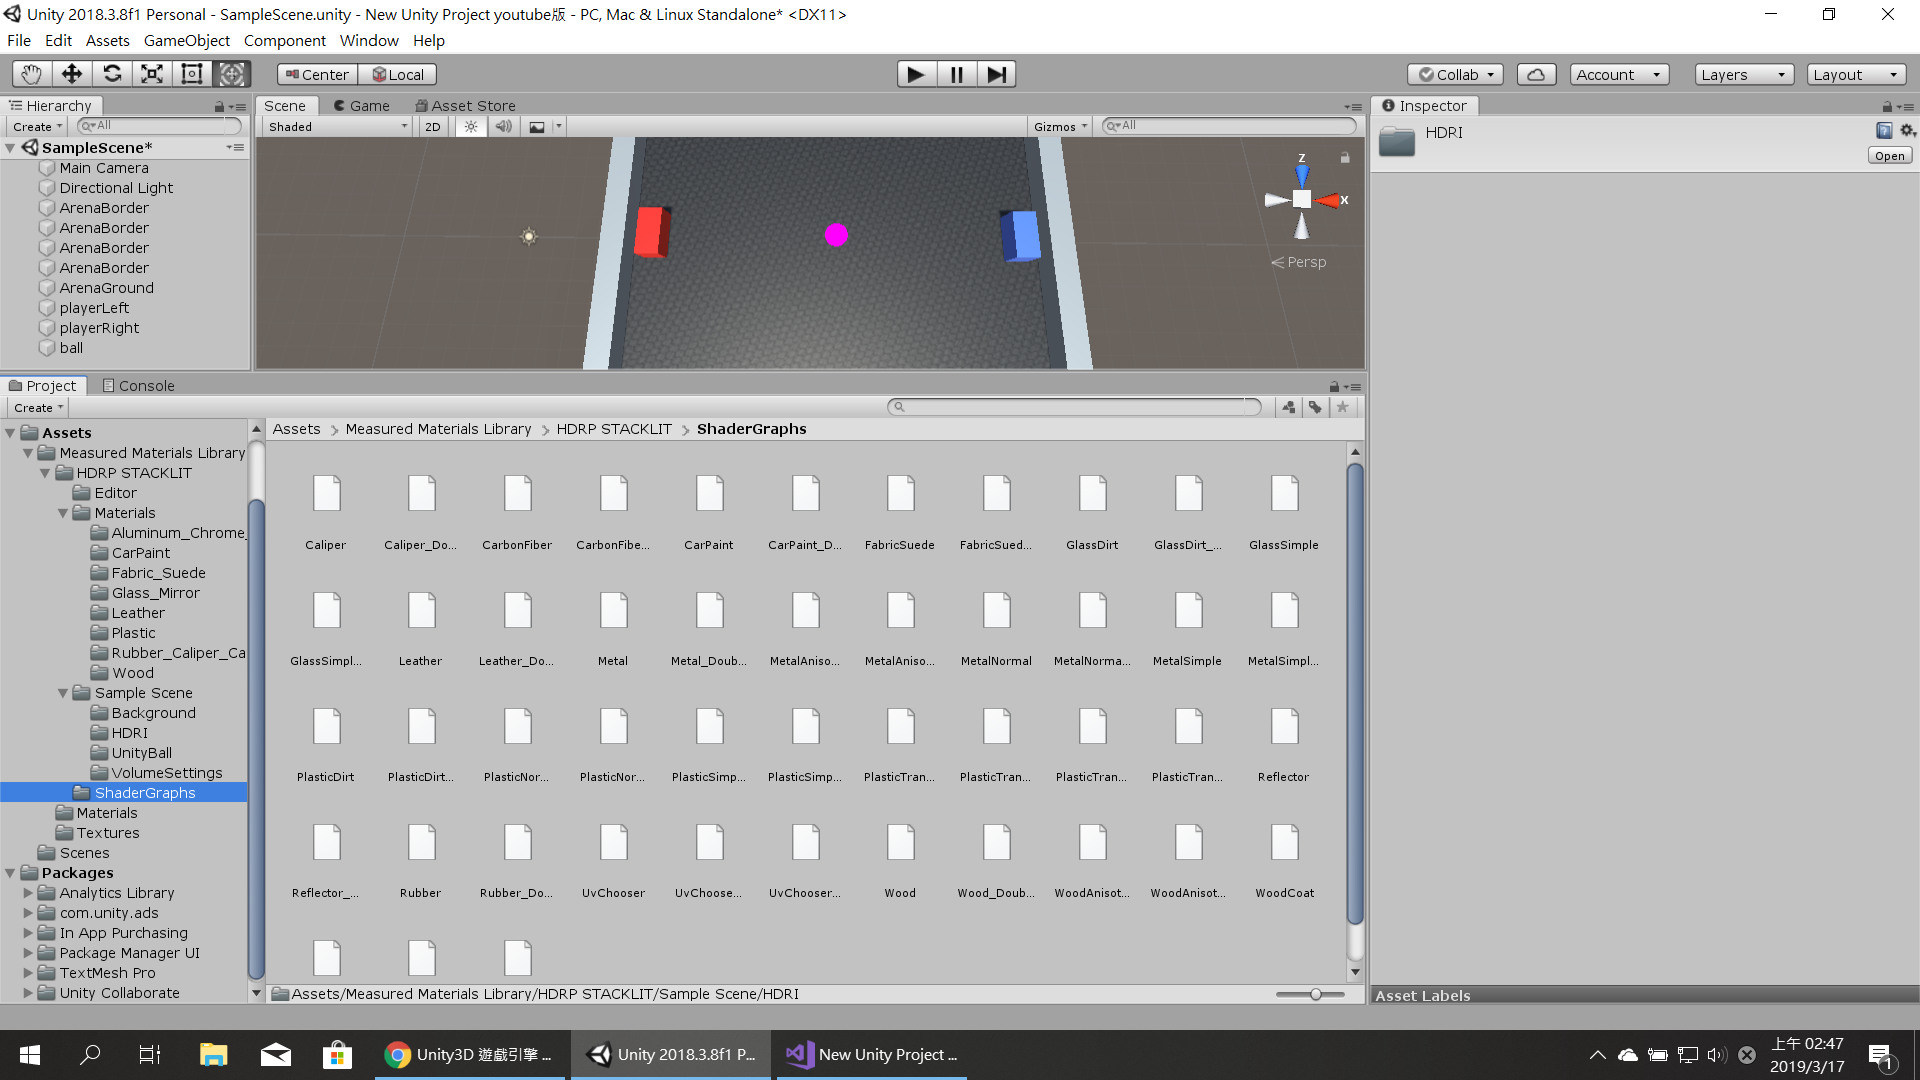Open the Component menu
Screen dimensions: 1920x1080
(284, 41)
